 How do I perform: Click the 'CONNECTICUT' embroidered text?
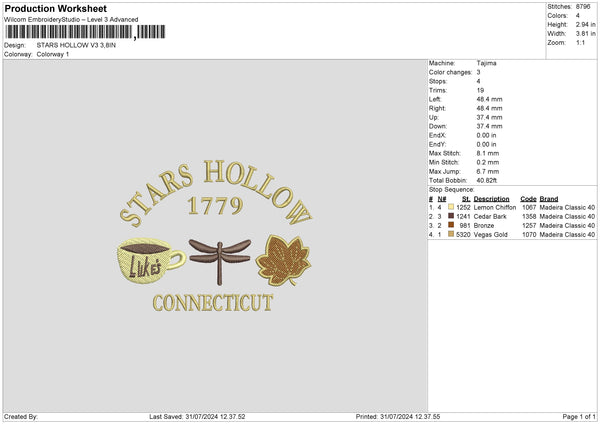213,303
